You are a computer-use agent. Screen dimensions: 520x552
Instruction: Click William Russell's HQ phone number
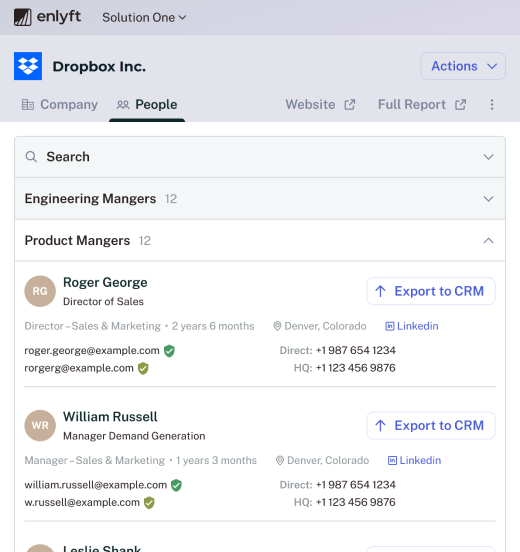(356, 502)
